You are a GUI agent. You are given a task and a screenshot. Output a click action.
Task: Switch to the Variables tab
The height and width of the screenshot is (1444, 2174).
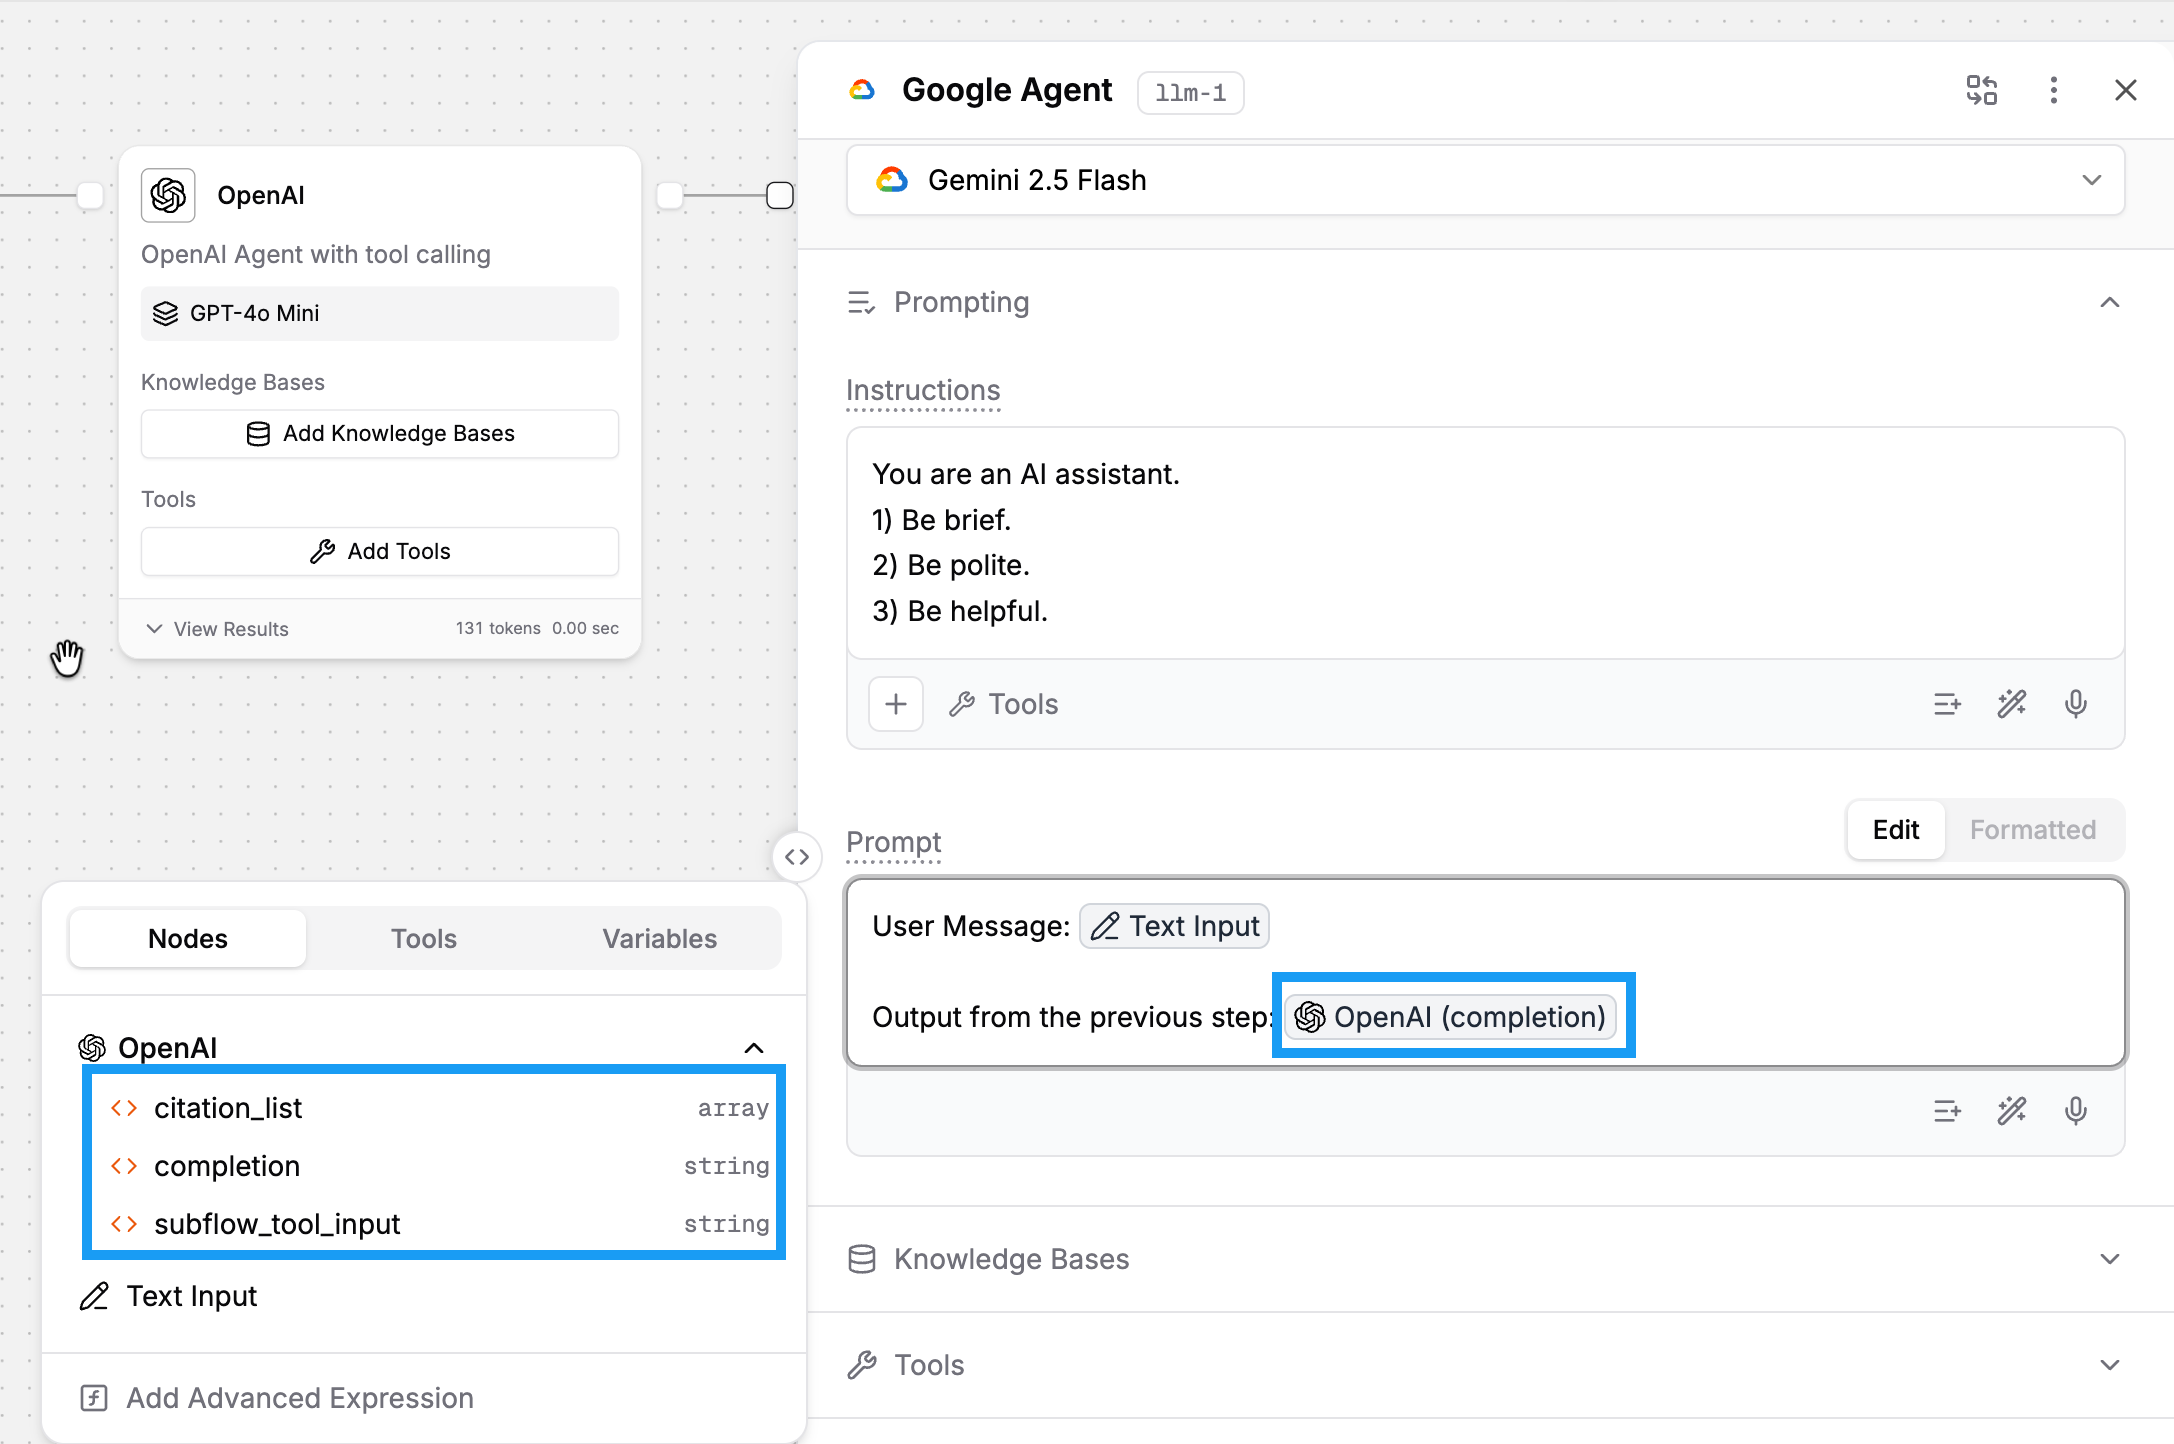[x=659, y=939]
